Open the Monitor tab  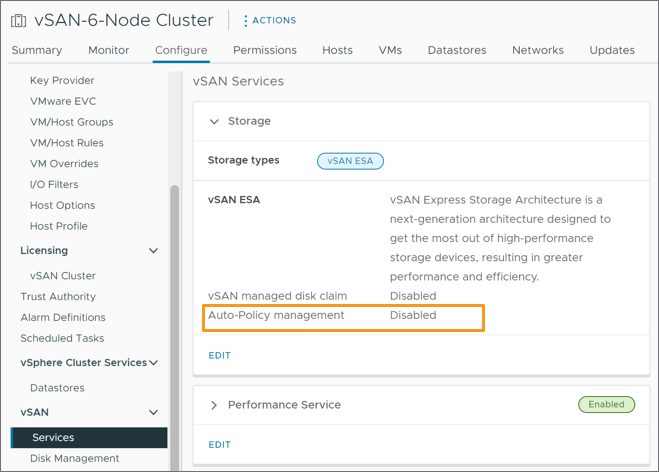tap(108, 50)
